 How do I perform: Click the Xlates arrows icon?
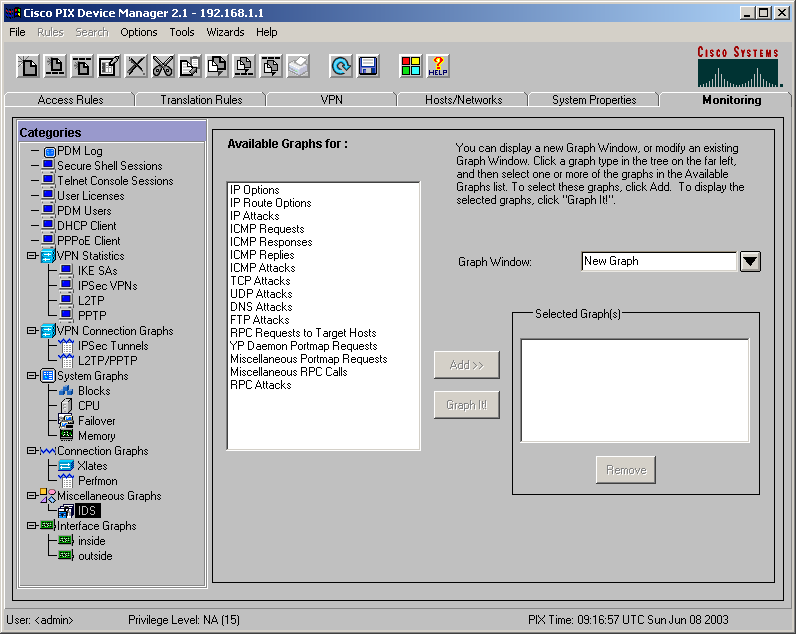(66, 465)
